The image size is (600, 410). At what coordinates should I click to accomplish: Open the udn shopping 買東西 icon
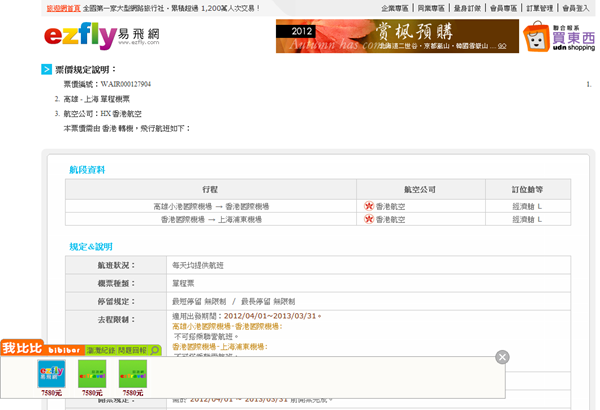(573, 36)
